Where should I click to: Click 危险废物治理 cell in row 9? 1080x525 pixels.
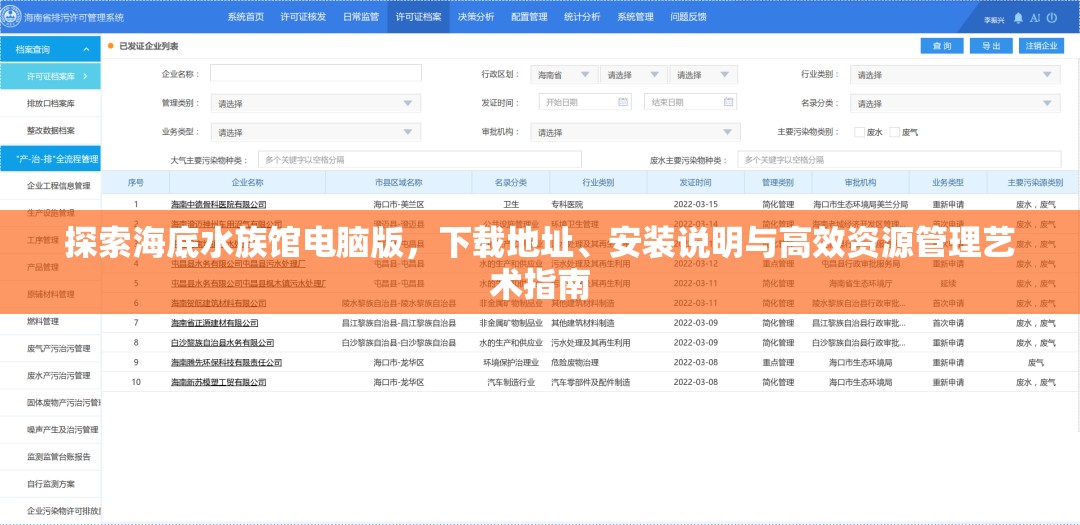575,362
